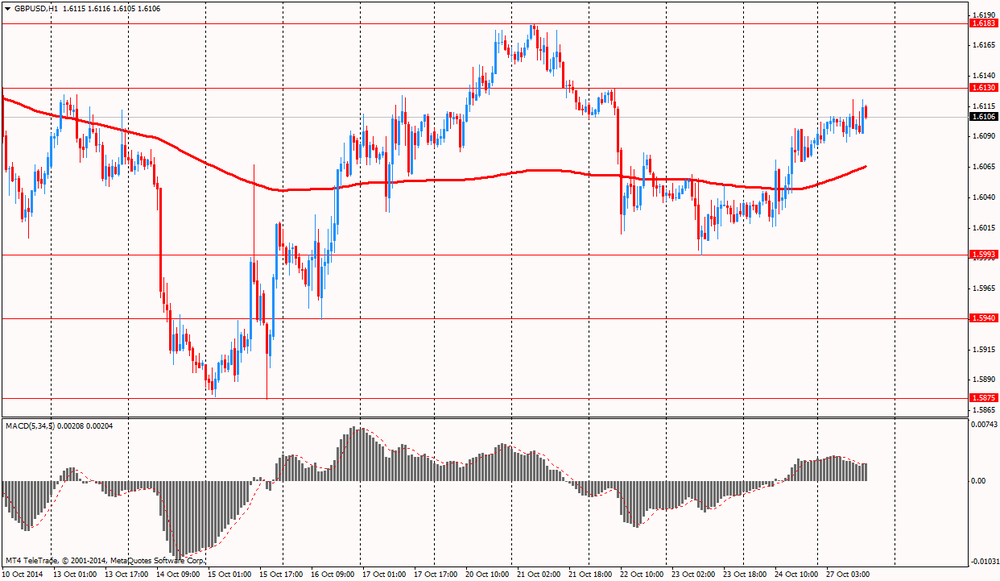1000x581 pixels.
Task: Click the 16 Oct 09:00 time label
Action: click(x=333, y=575)
